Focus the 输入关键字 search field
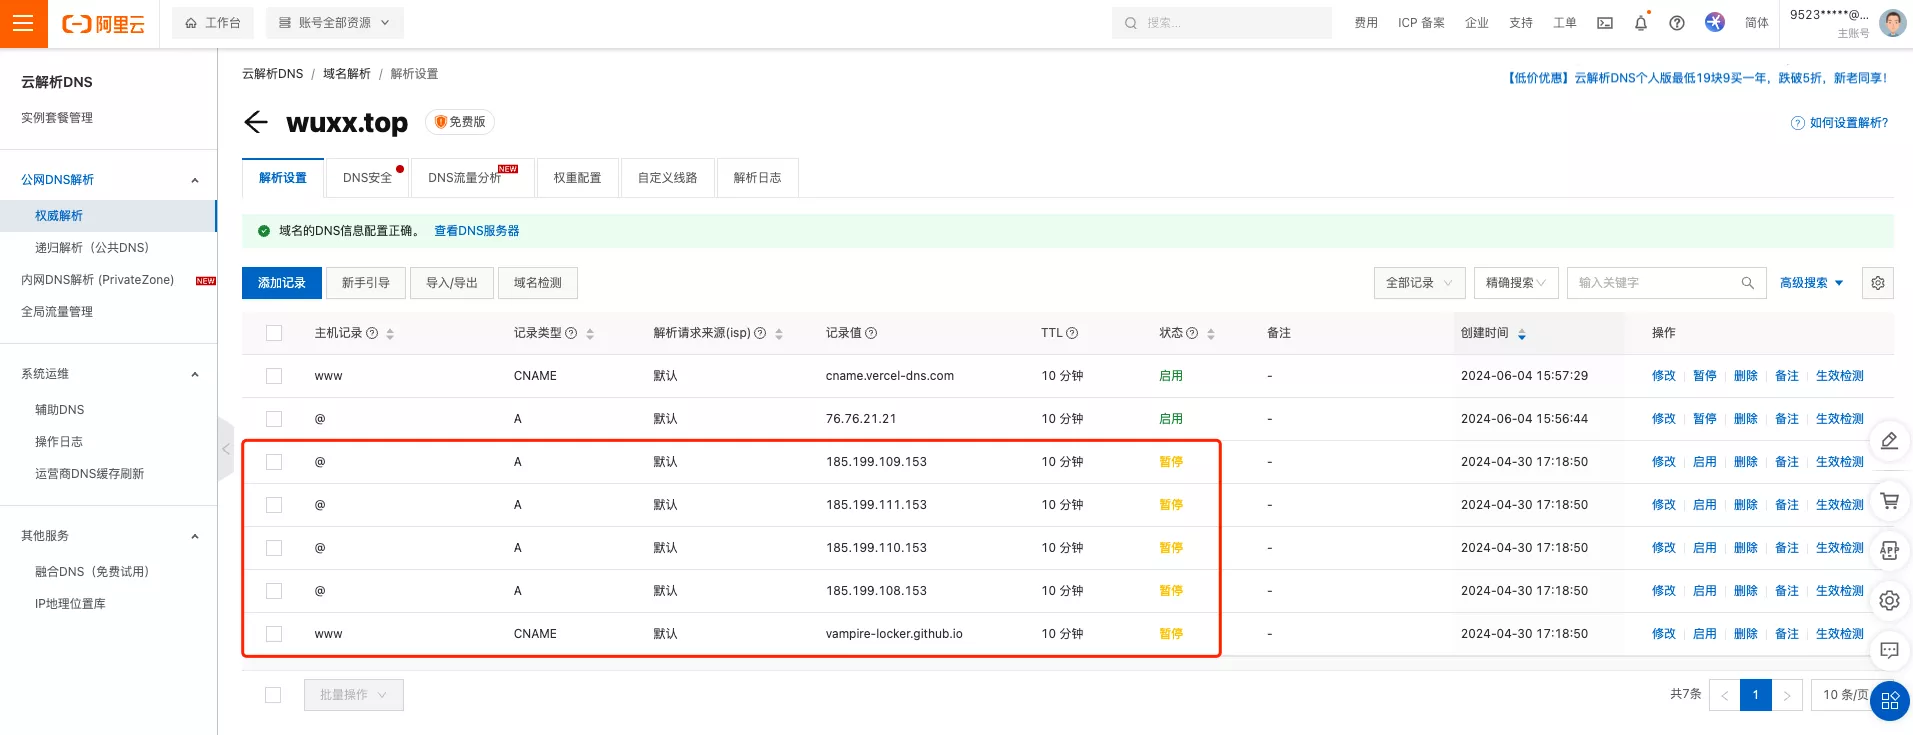 (x=1655, y=283)
